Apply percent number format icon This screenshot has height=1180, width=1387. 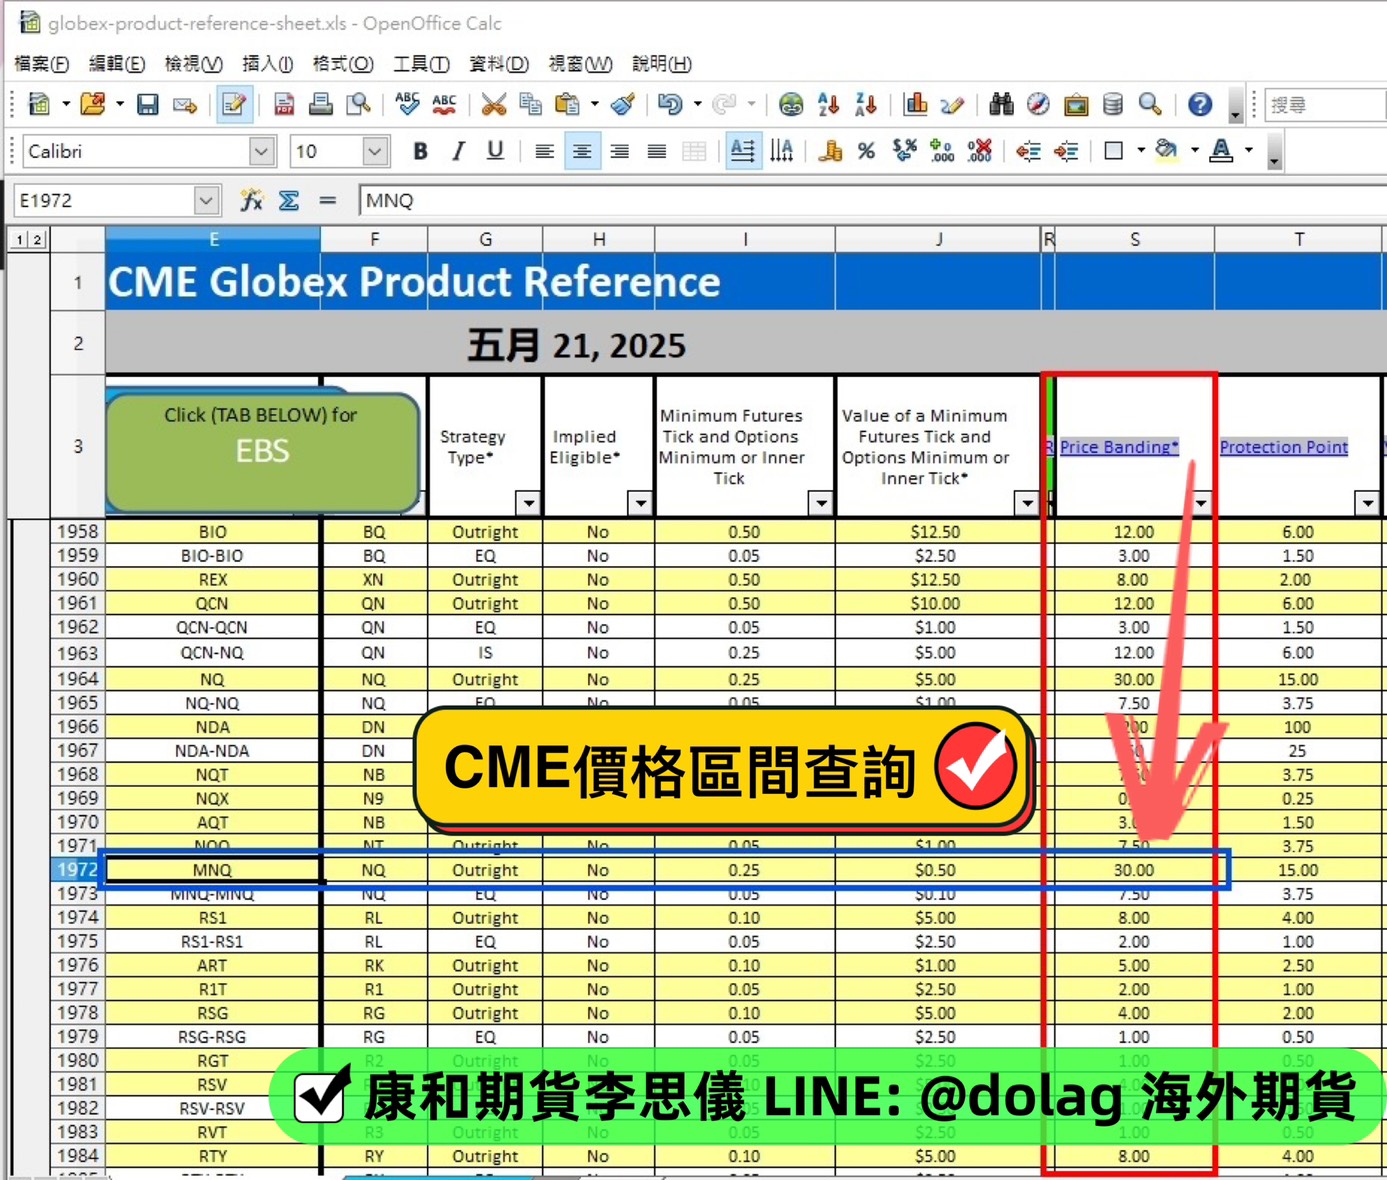click(866, 152)
